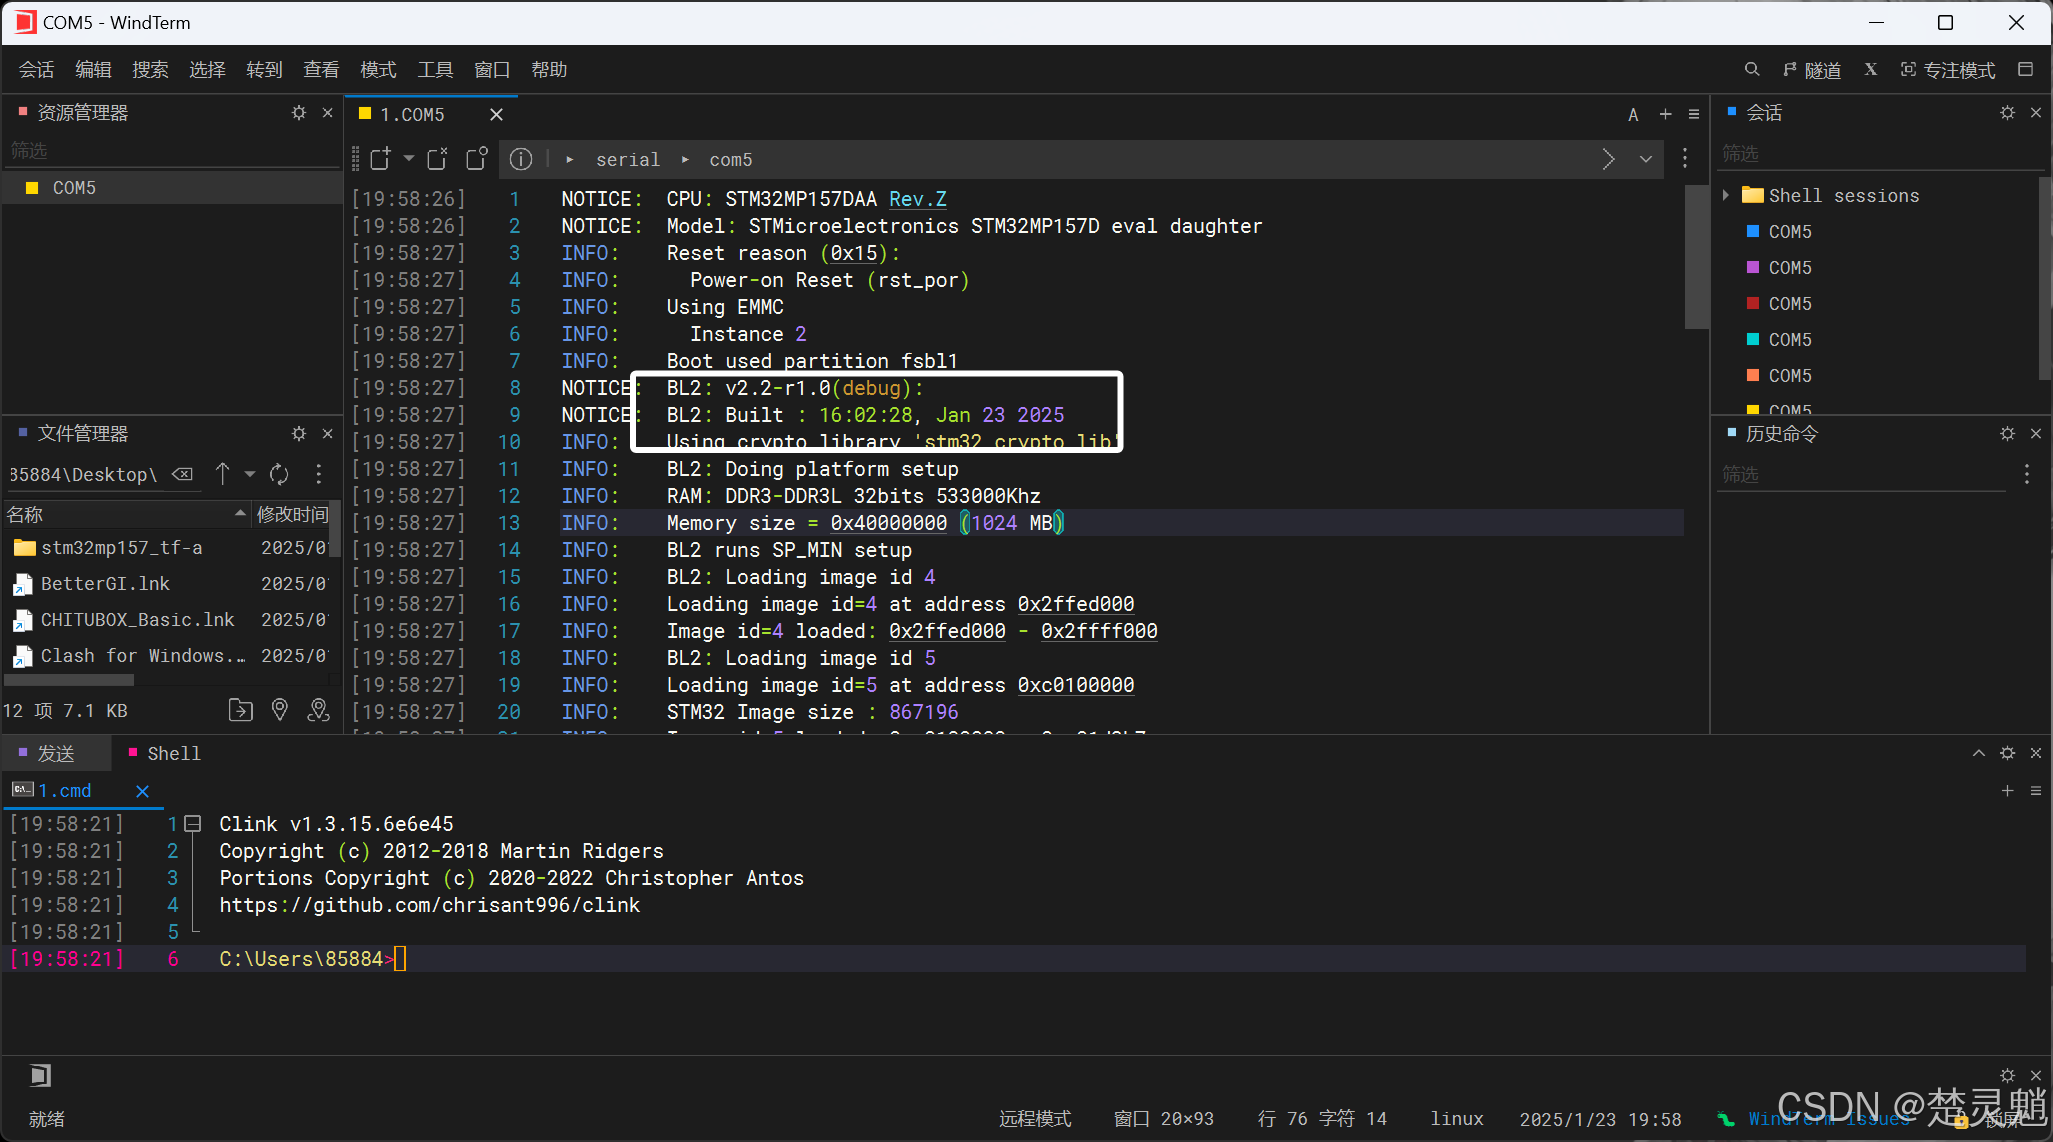2053x1142 pixels.
Task: Expand the chevron dropdown on terminal path bar
Action: click(1645, 159)
